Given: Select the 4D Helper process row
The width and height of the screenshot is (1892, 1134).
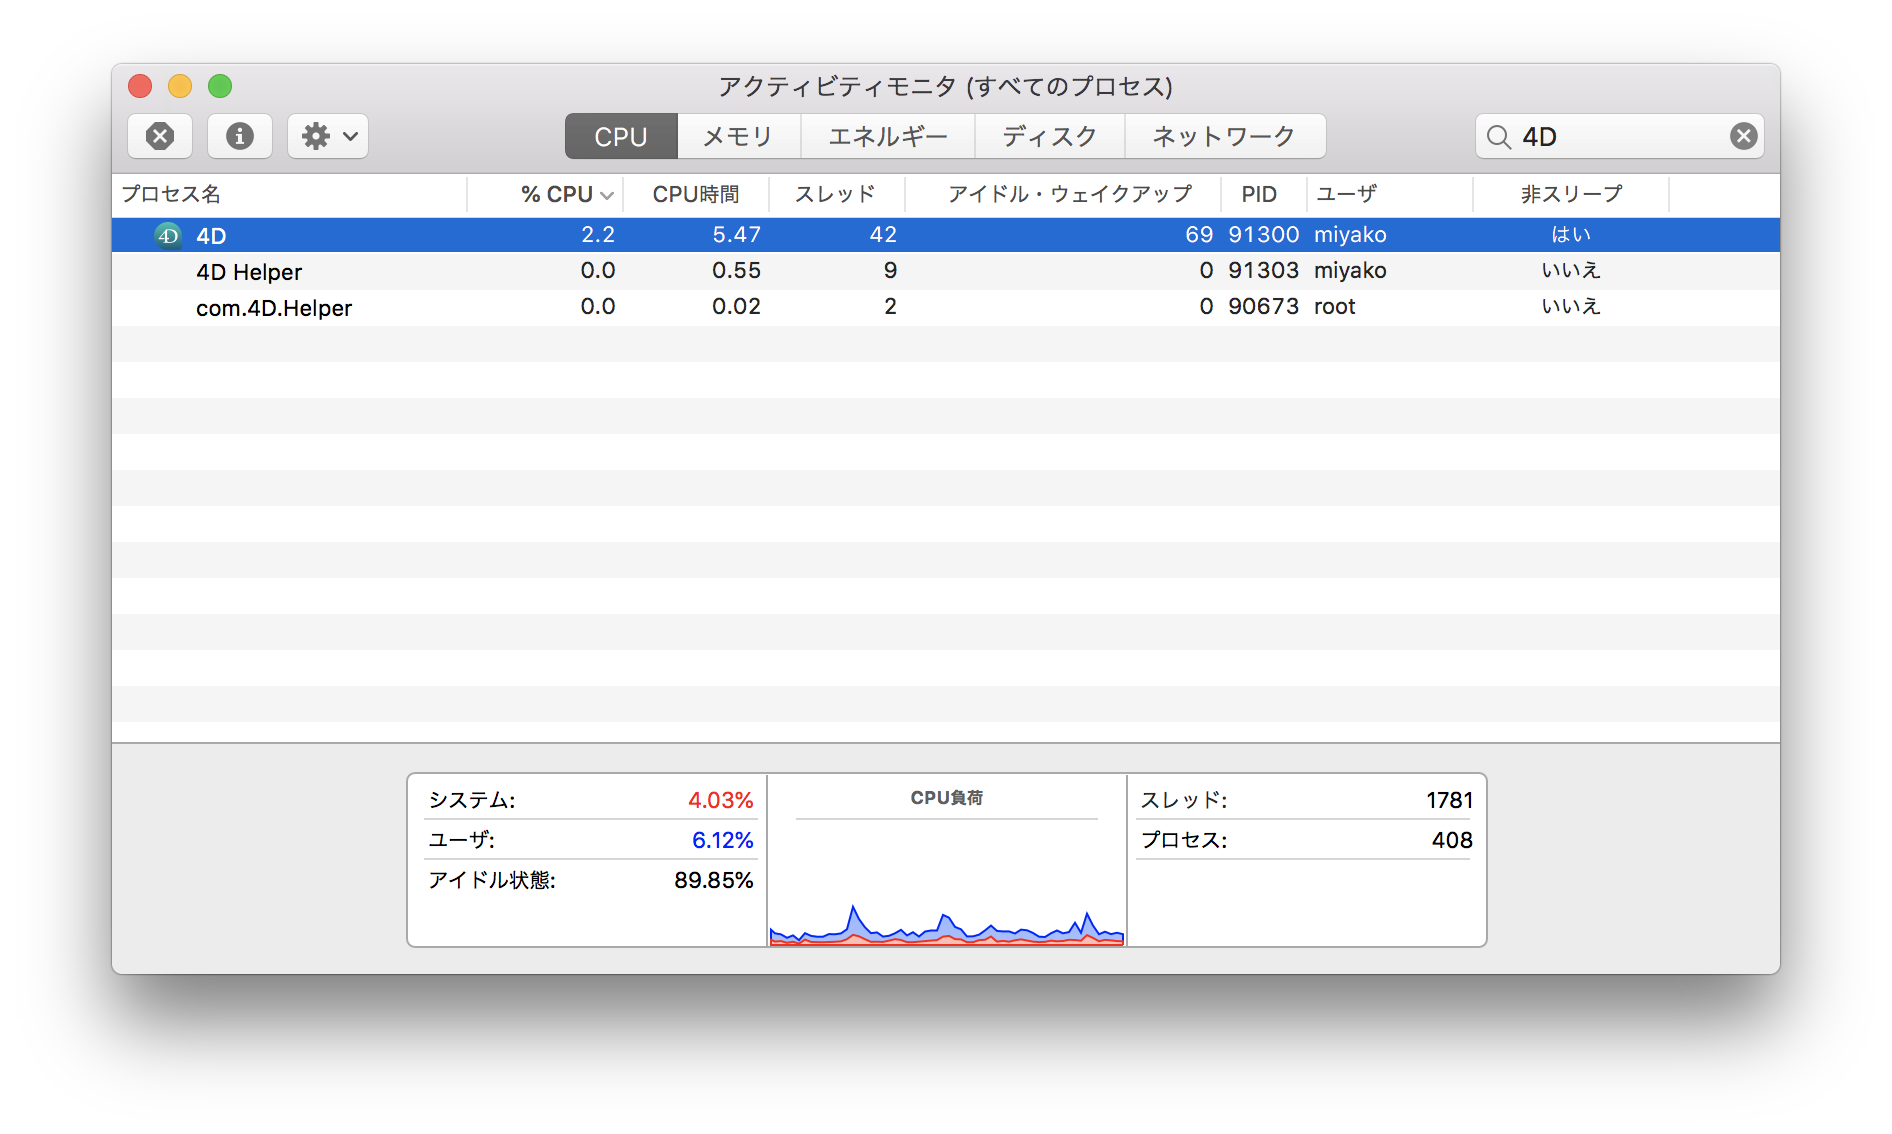Looking at the screenshot, I should click(x=946, y=271).
